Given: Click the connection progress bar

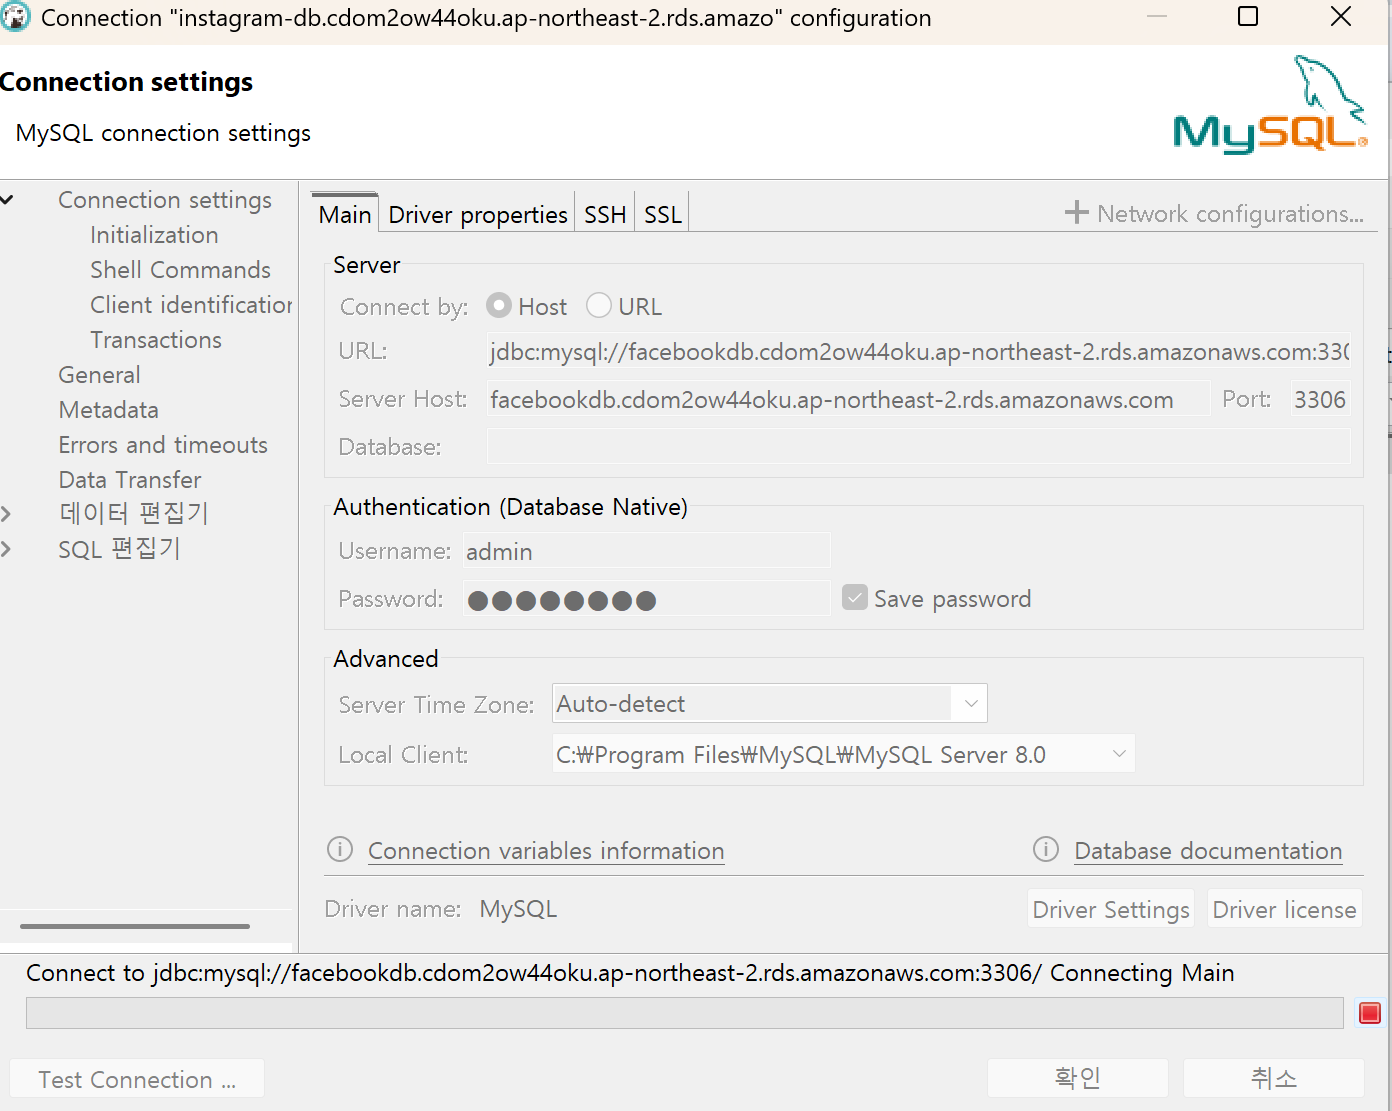Looking at the screenshot, I should (x=685, y=1013).
